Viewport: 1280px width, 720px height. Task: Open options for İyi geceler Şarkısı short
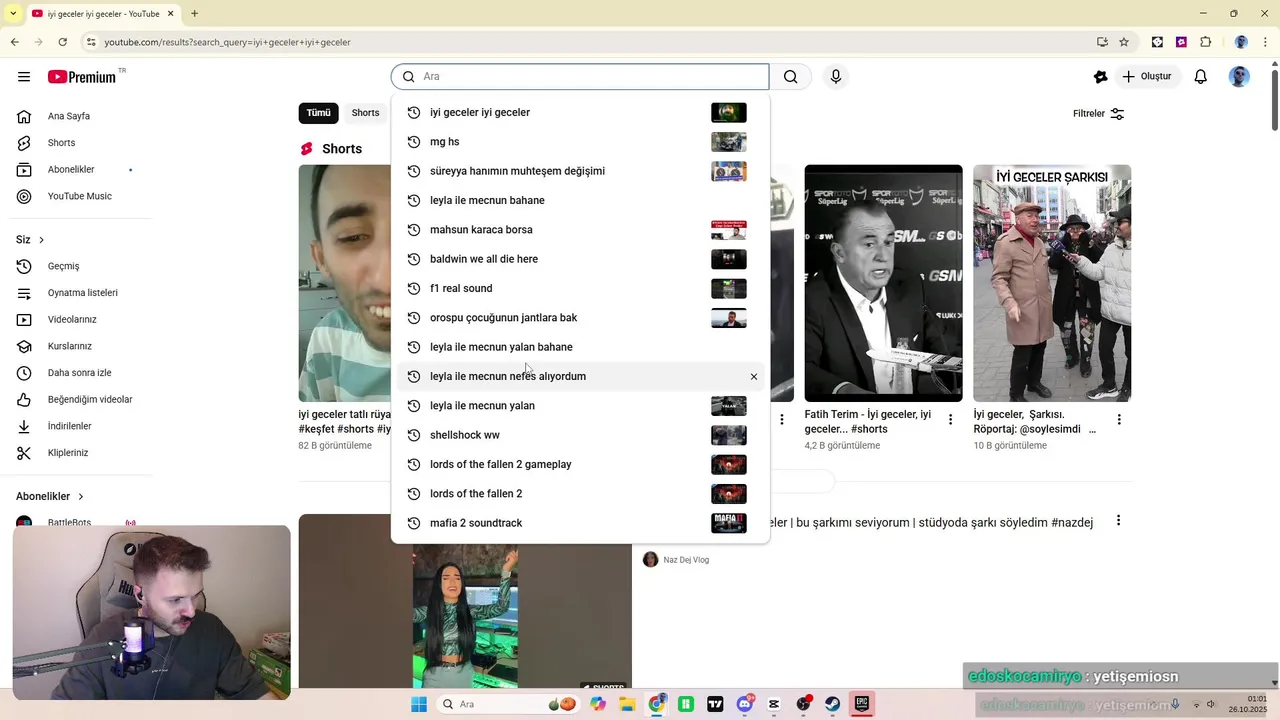(1119, 419)
